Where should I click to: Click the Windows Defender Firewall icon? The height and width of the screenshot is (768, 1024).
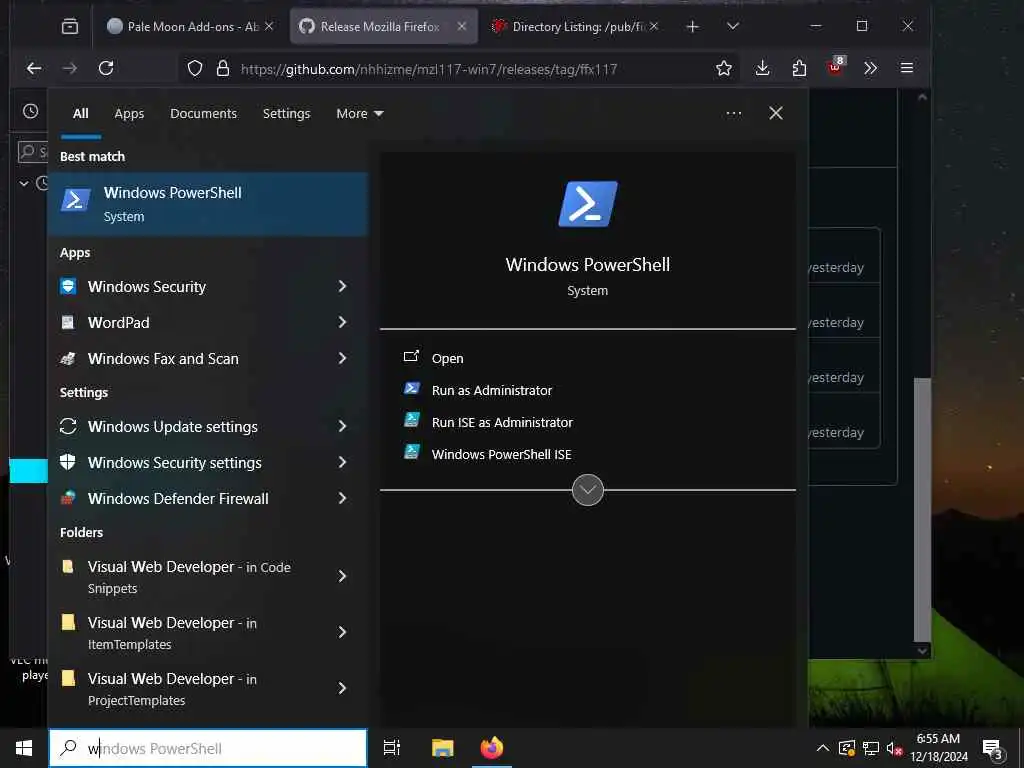[68, 498]
